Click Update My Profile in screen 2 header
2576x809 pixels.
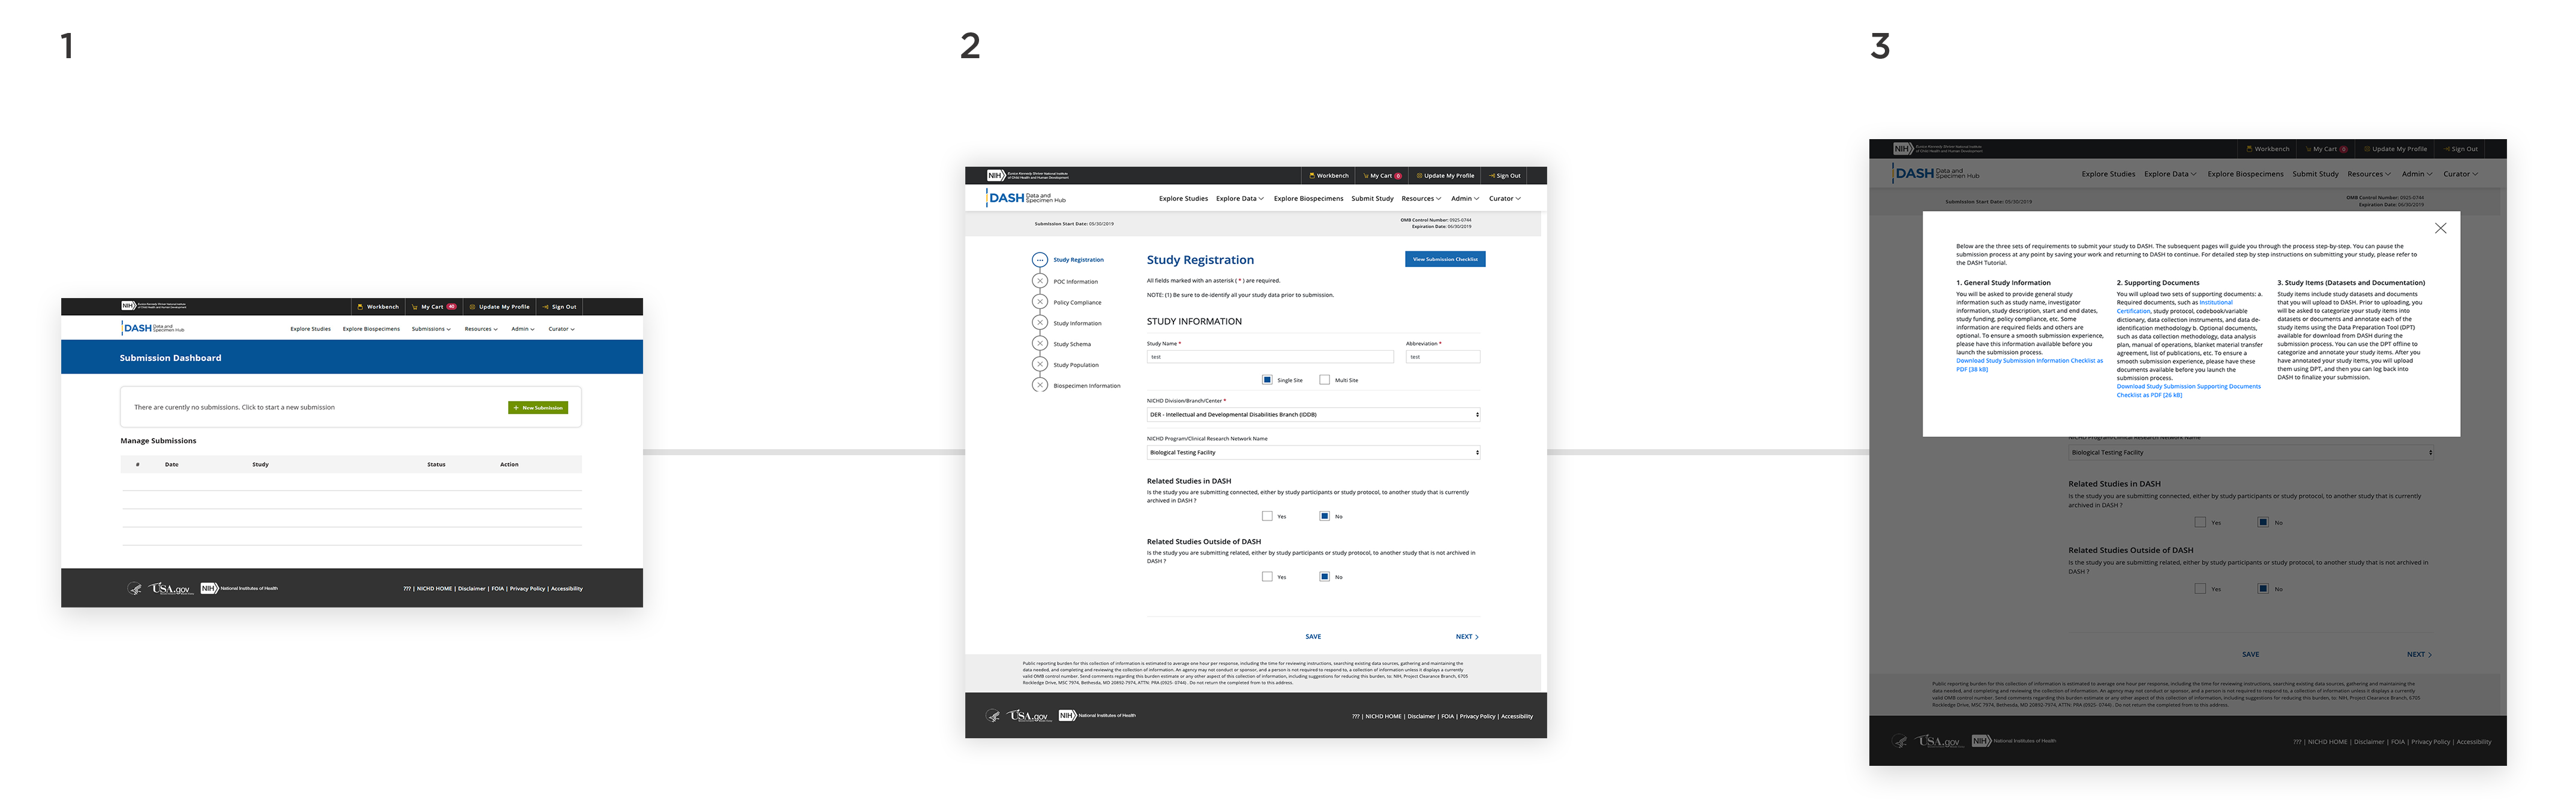[1445, 176]
